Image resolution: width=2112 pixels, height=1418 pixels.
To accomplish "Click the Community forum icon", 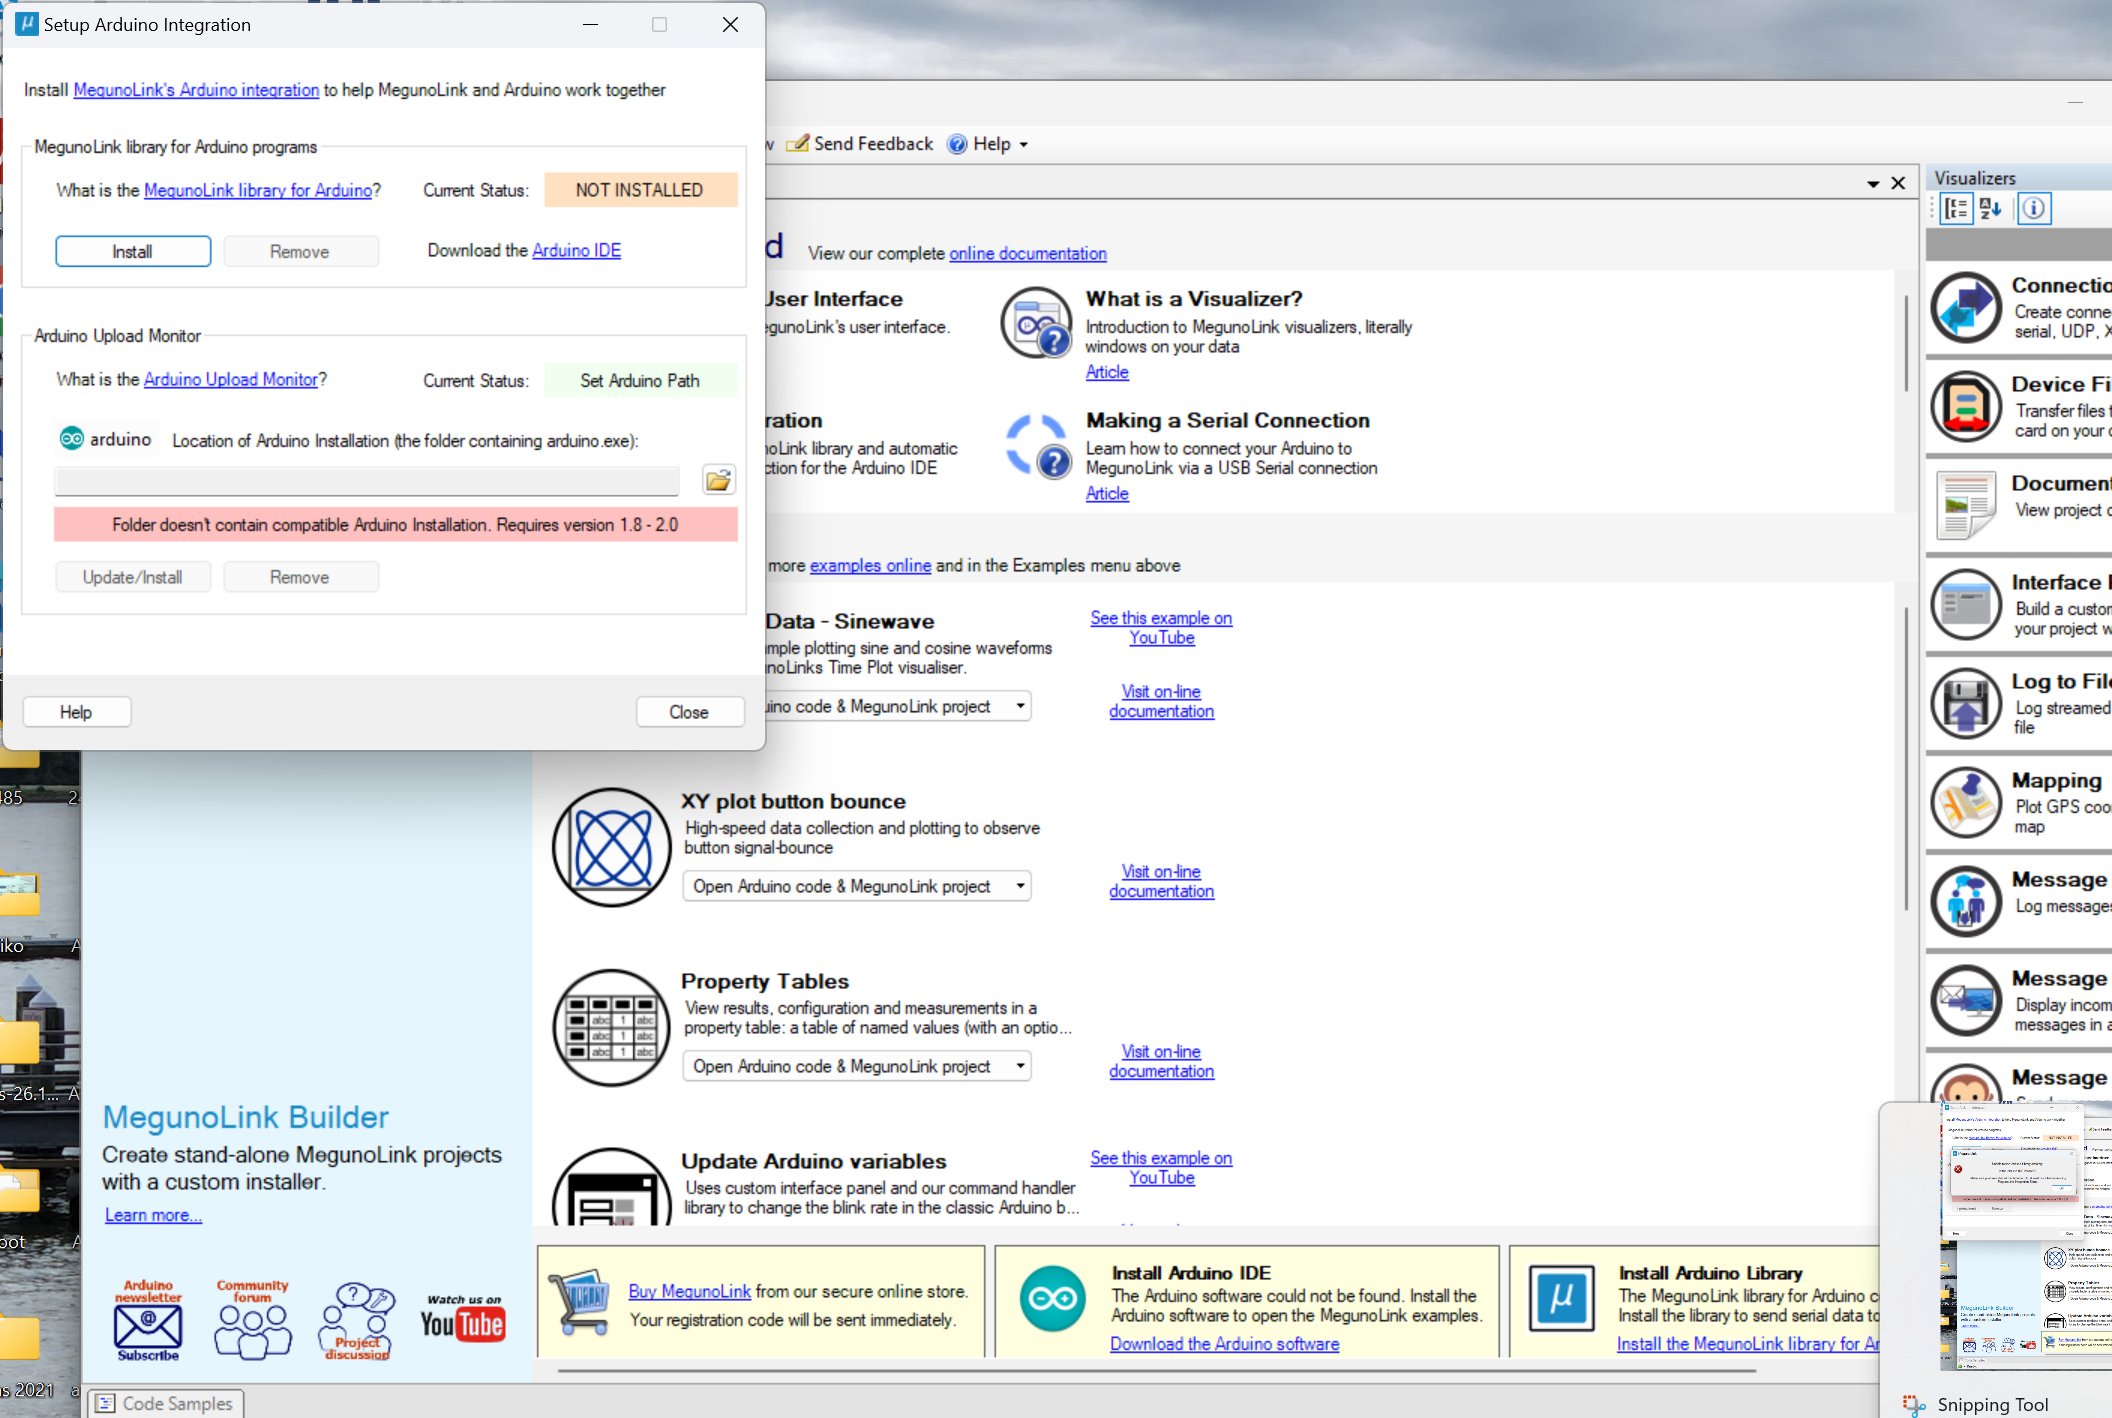I will coord(252,1320).
